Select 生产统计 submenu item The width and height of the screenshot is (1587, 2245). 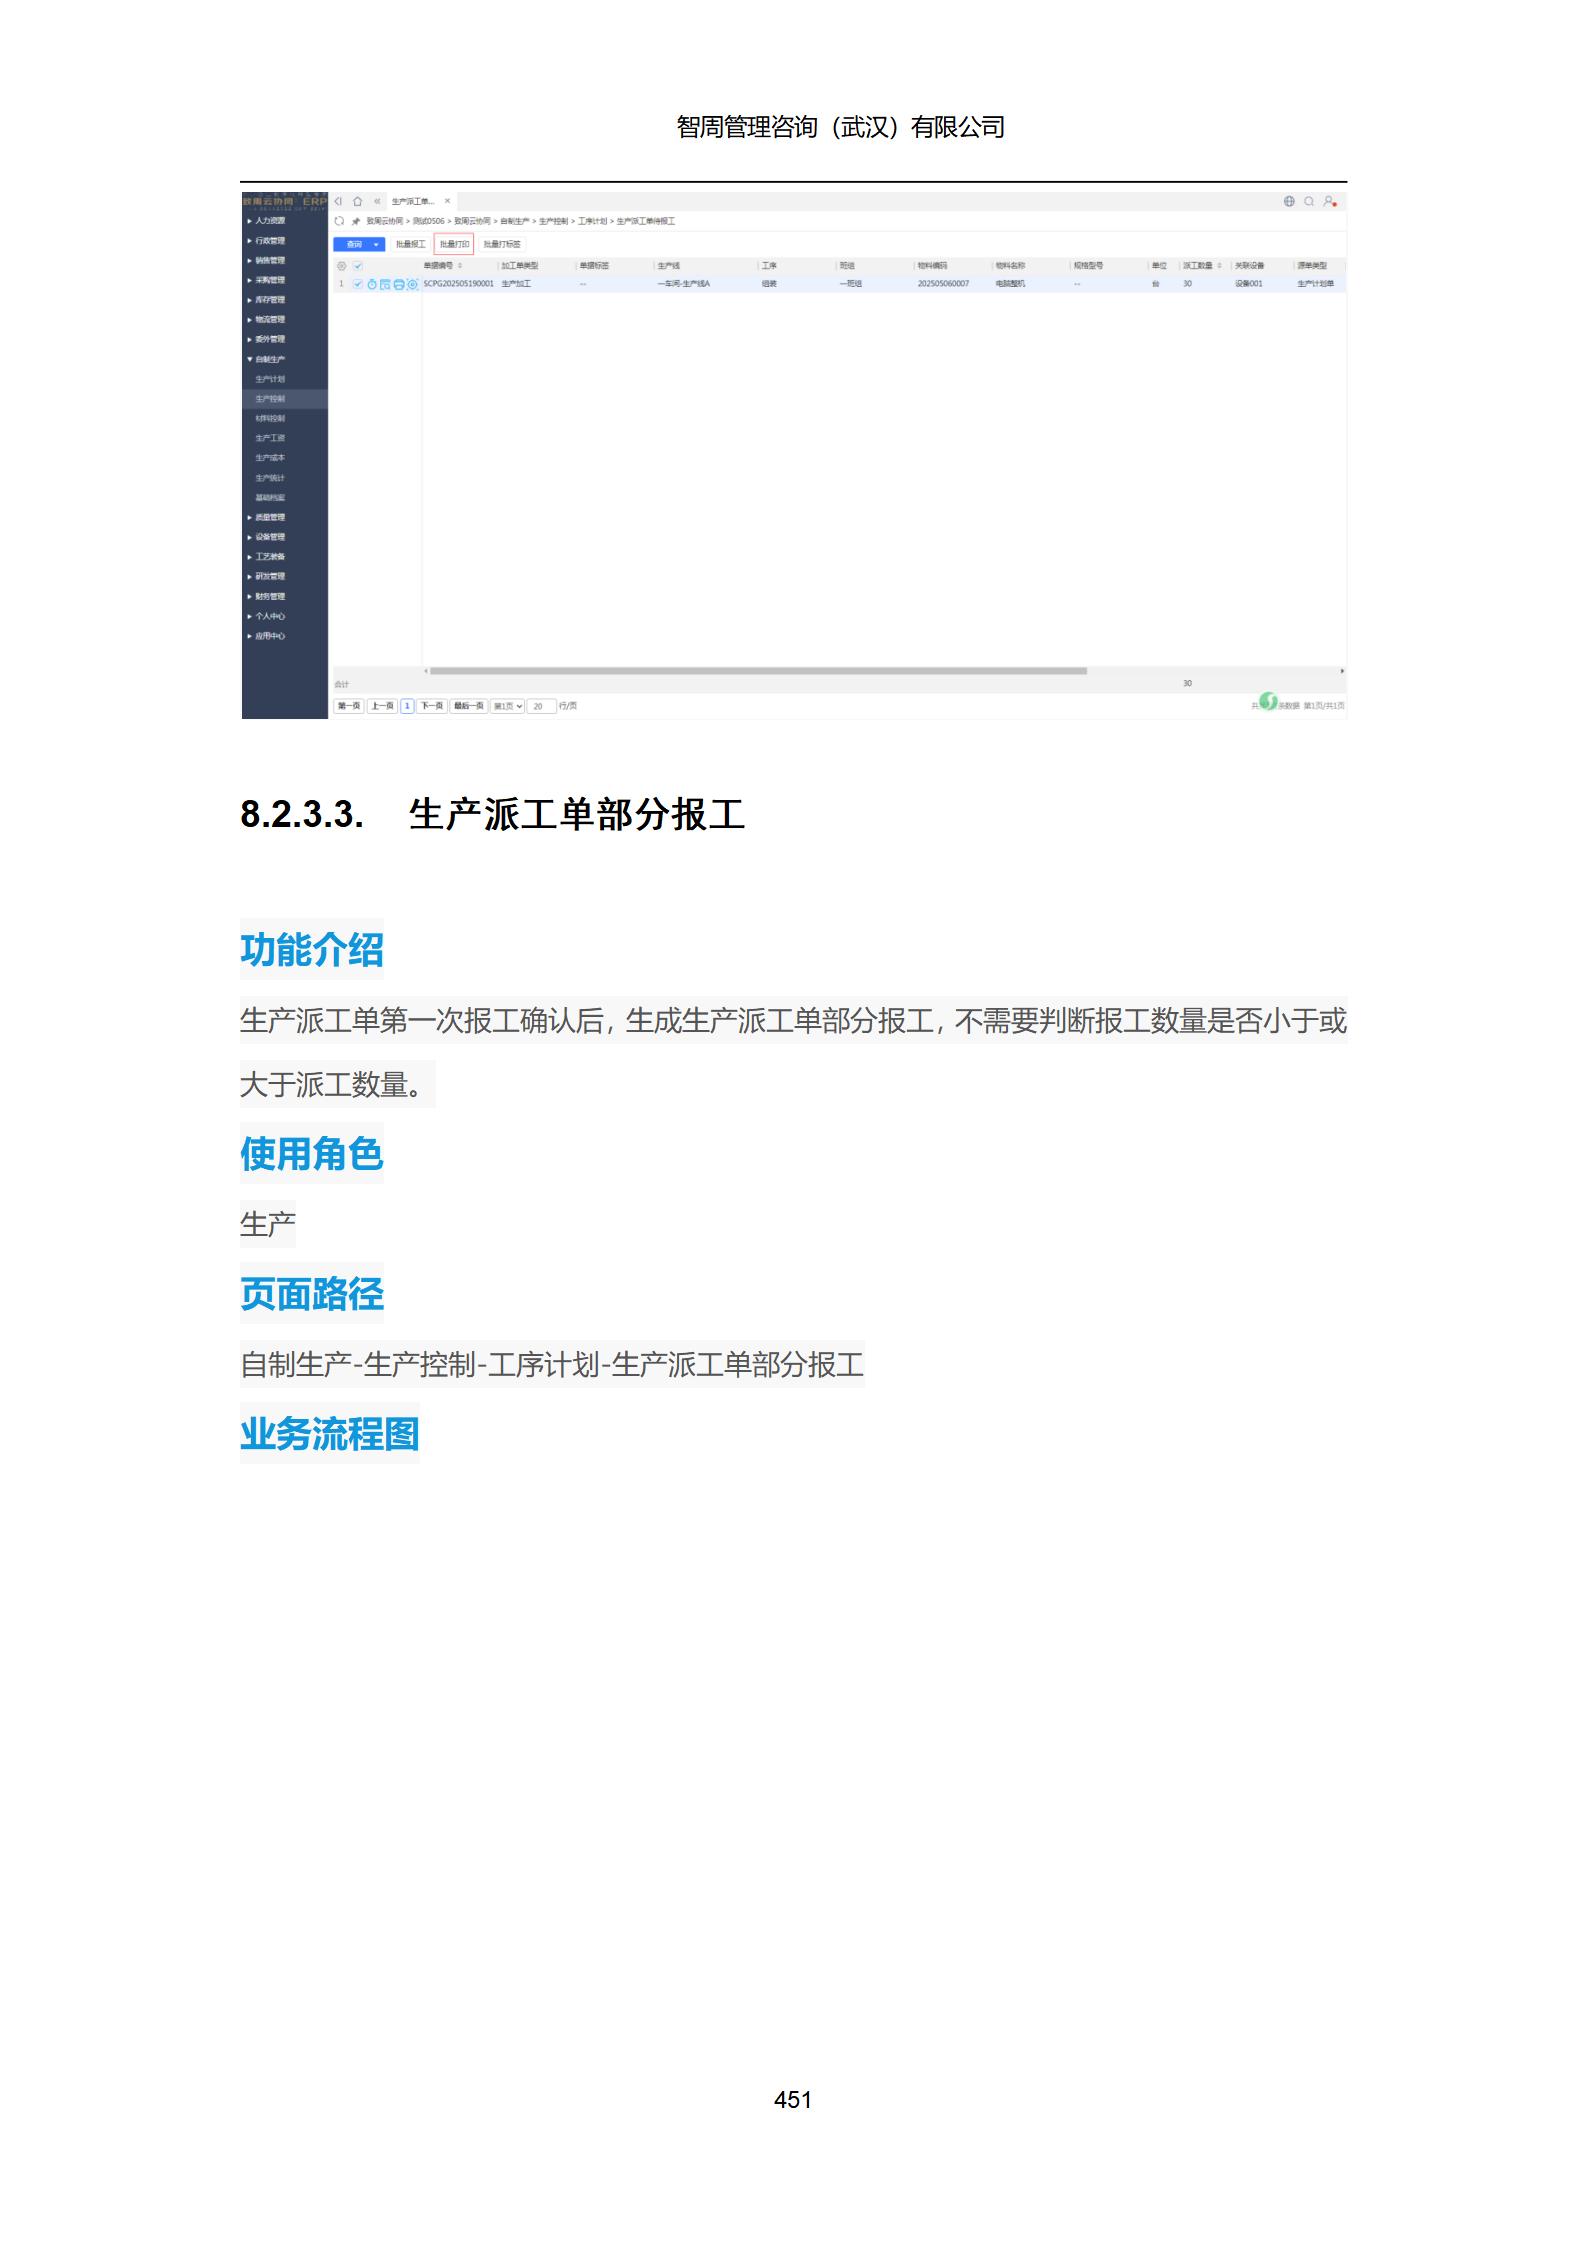tap(270, 478)
